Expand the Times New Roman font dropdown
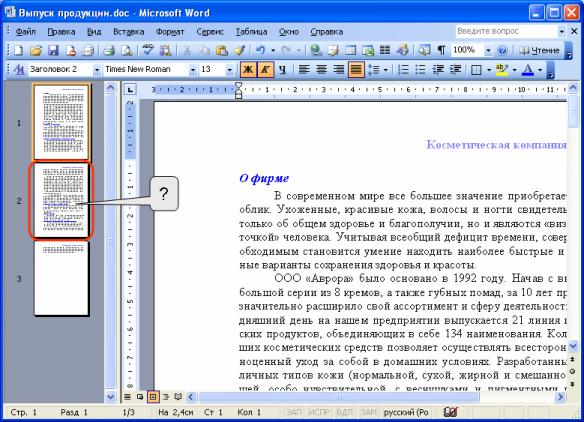This screenshot has height=422, width=584. tap(193, 70)
